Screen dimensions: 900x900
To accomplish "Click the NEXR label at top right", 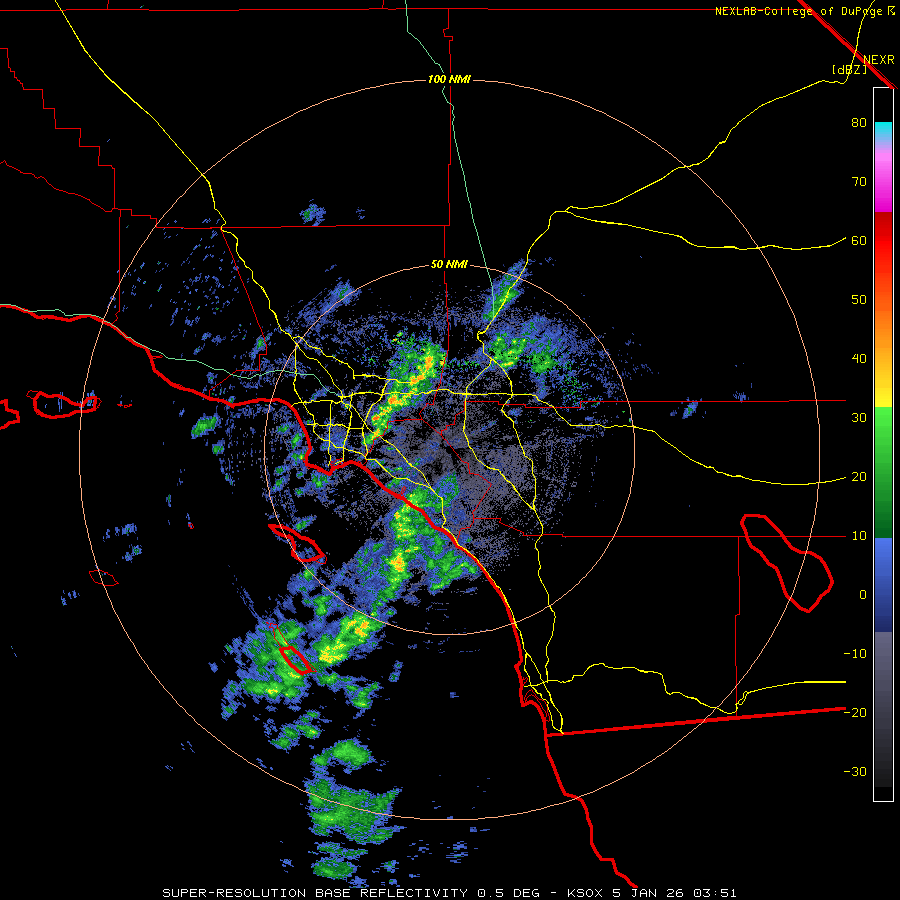I will click(879, 60).
